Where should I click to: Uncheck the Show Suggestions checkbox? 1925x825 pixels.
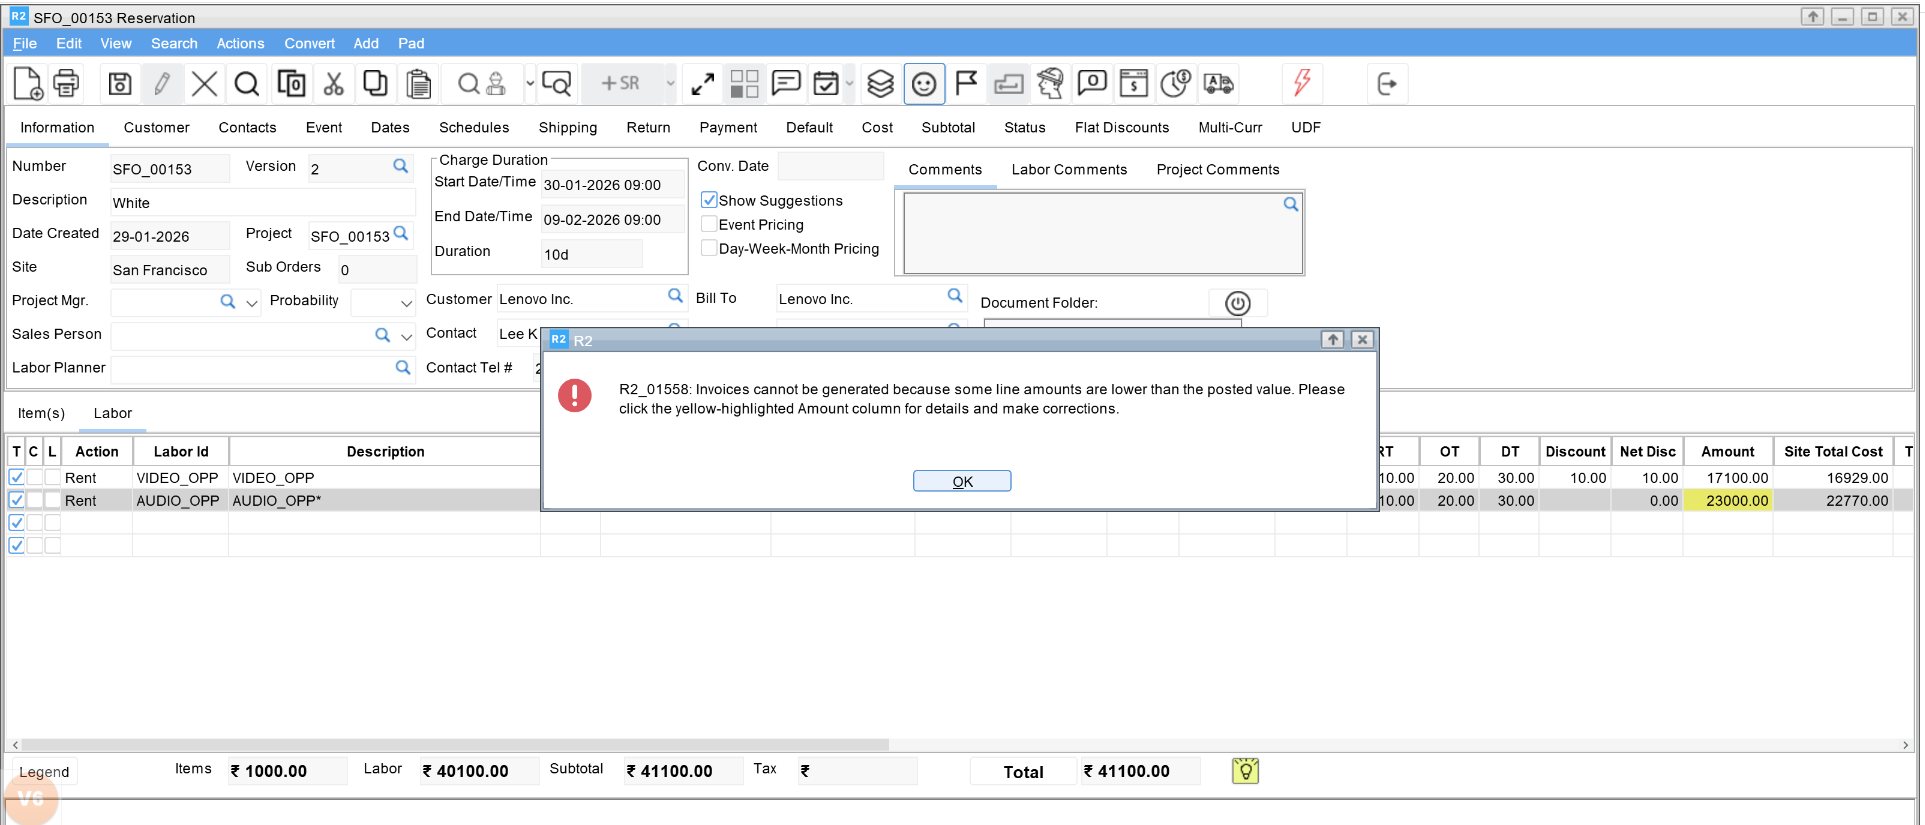[709, 200]
